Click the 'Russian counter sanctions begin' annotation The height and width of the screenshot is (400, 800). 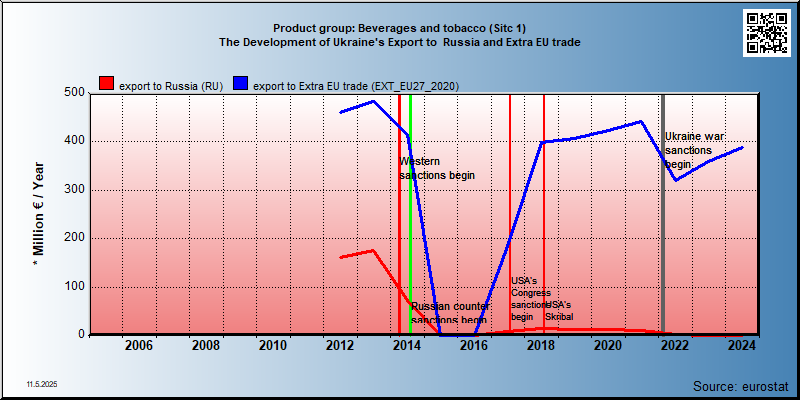pos(450,313)
